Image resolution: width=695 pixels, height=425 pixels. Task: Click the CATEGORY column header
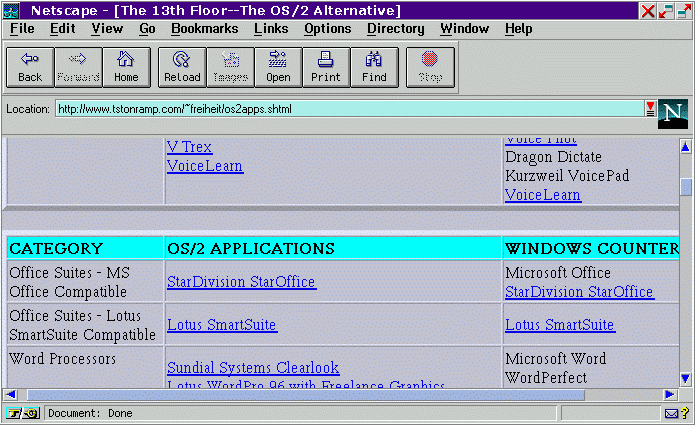coord(86,248)
